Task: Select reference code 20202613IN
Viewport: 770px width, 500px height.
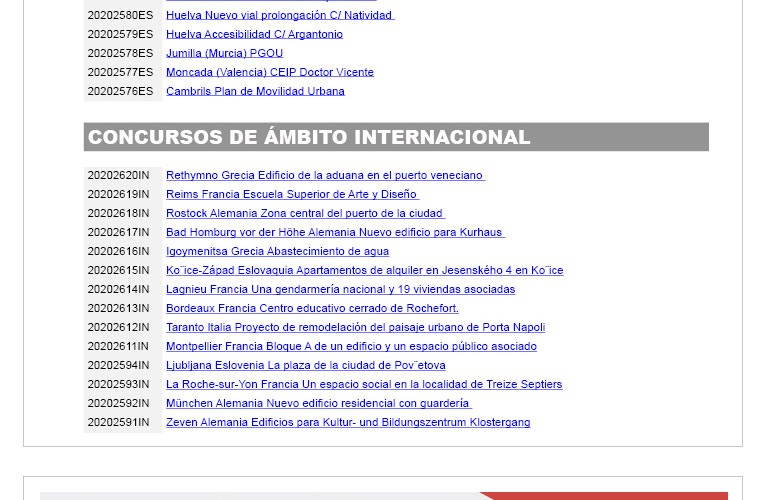Action: click(118, 308)
